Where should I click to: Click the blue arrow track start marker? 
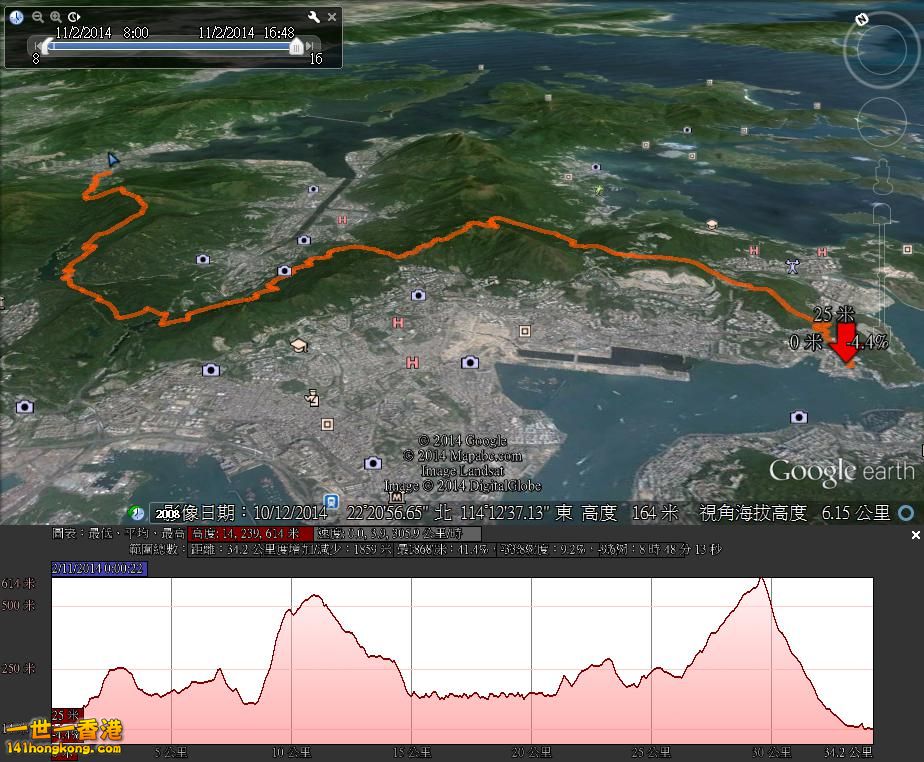113,160
